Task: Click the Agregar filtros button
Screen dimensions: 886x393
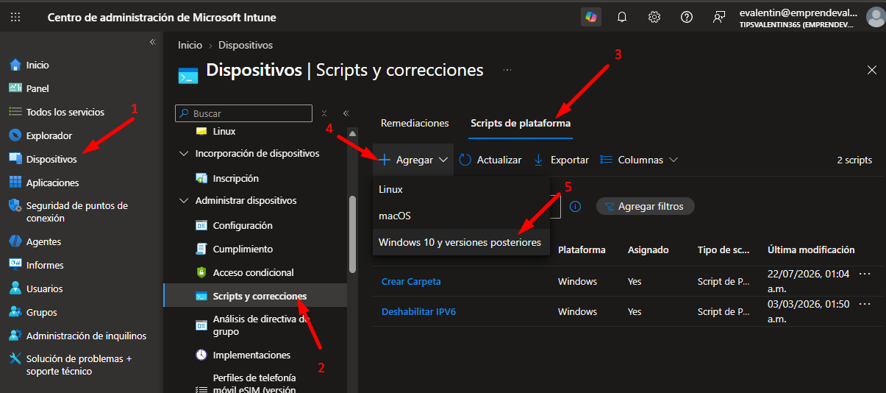Action: click(645, 207)
